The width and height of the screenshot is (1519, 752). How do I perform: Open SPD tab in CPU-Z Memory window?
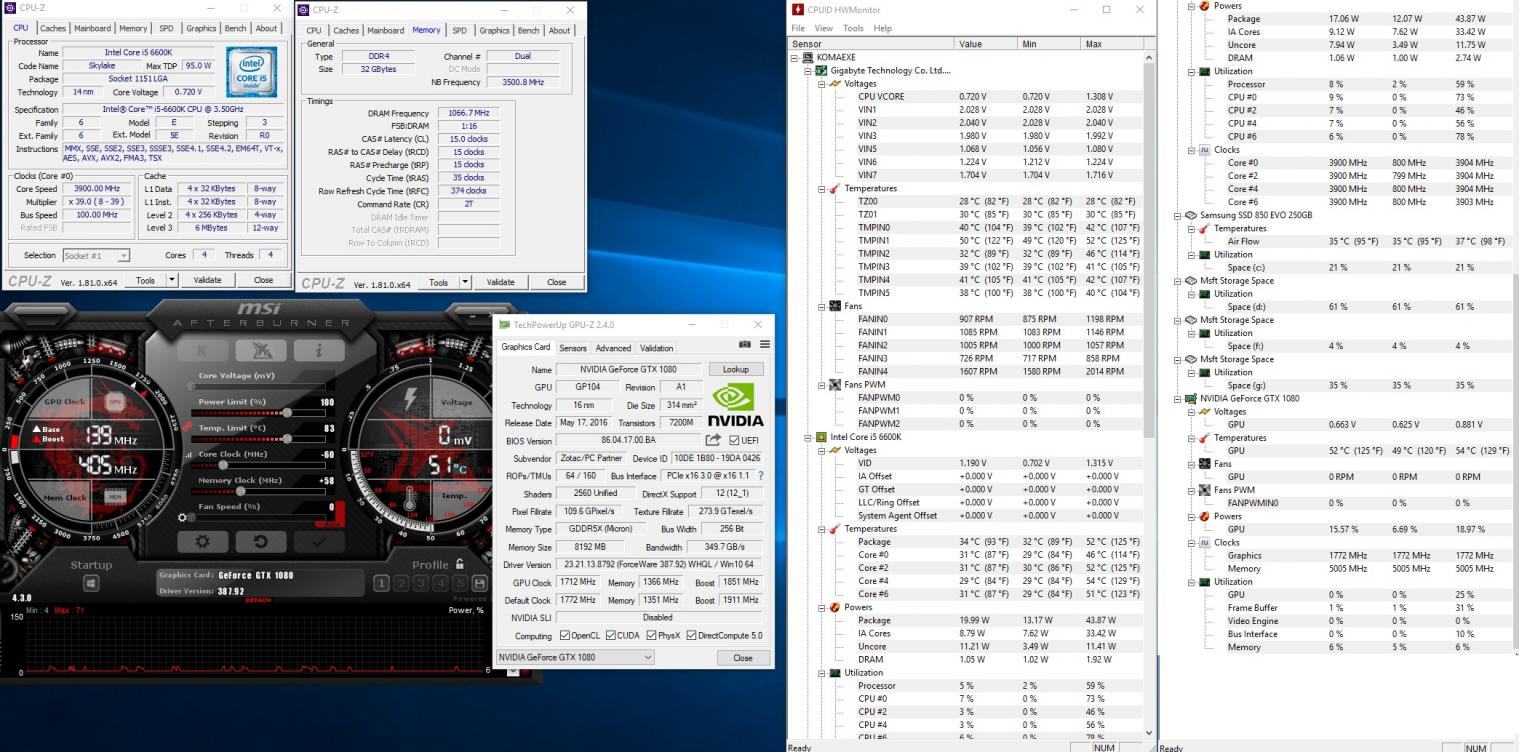pos(459,30)
